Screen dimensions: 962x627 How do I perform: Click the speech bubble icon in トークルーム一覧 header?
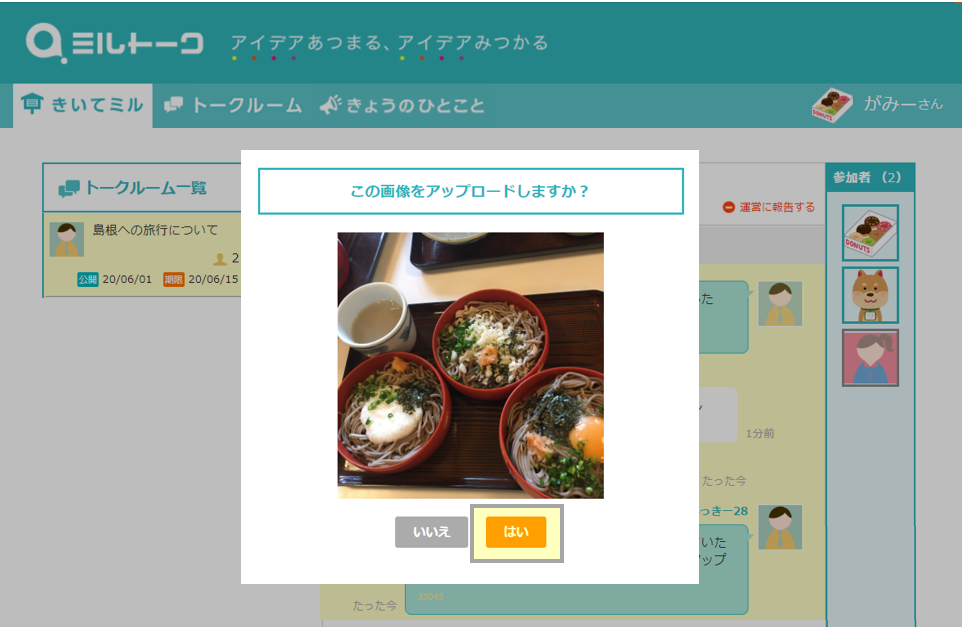click(69, 188)
